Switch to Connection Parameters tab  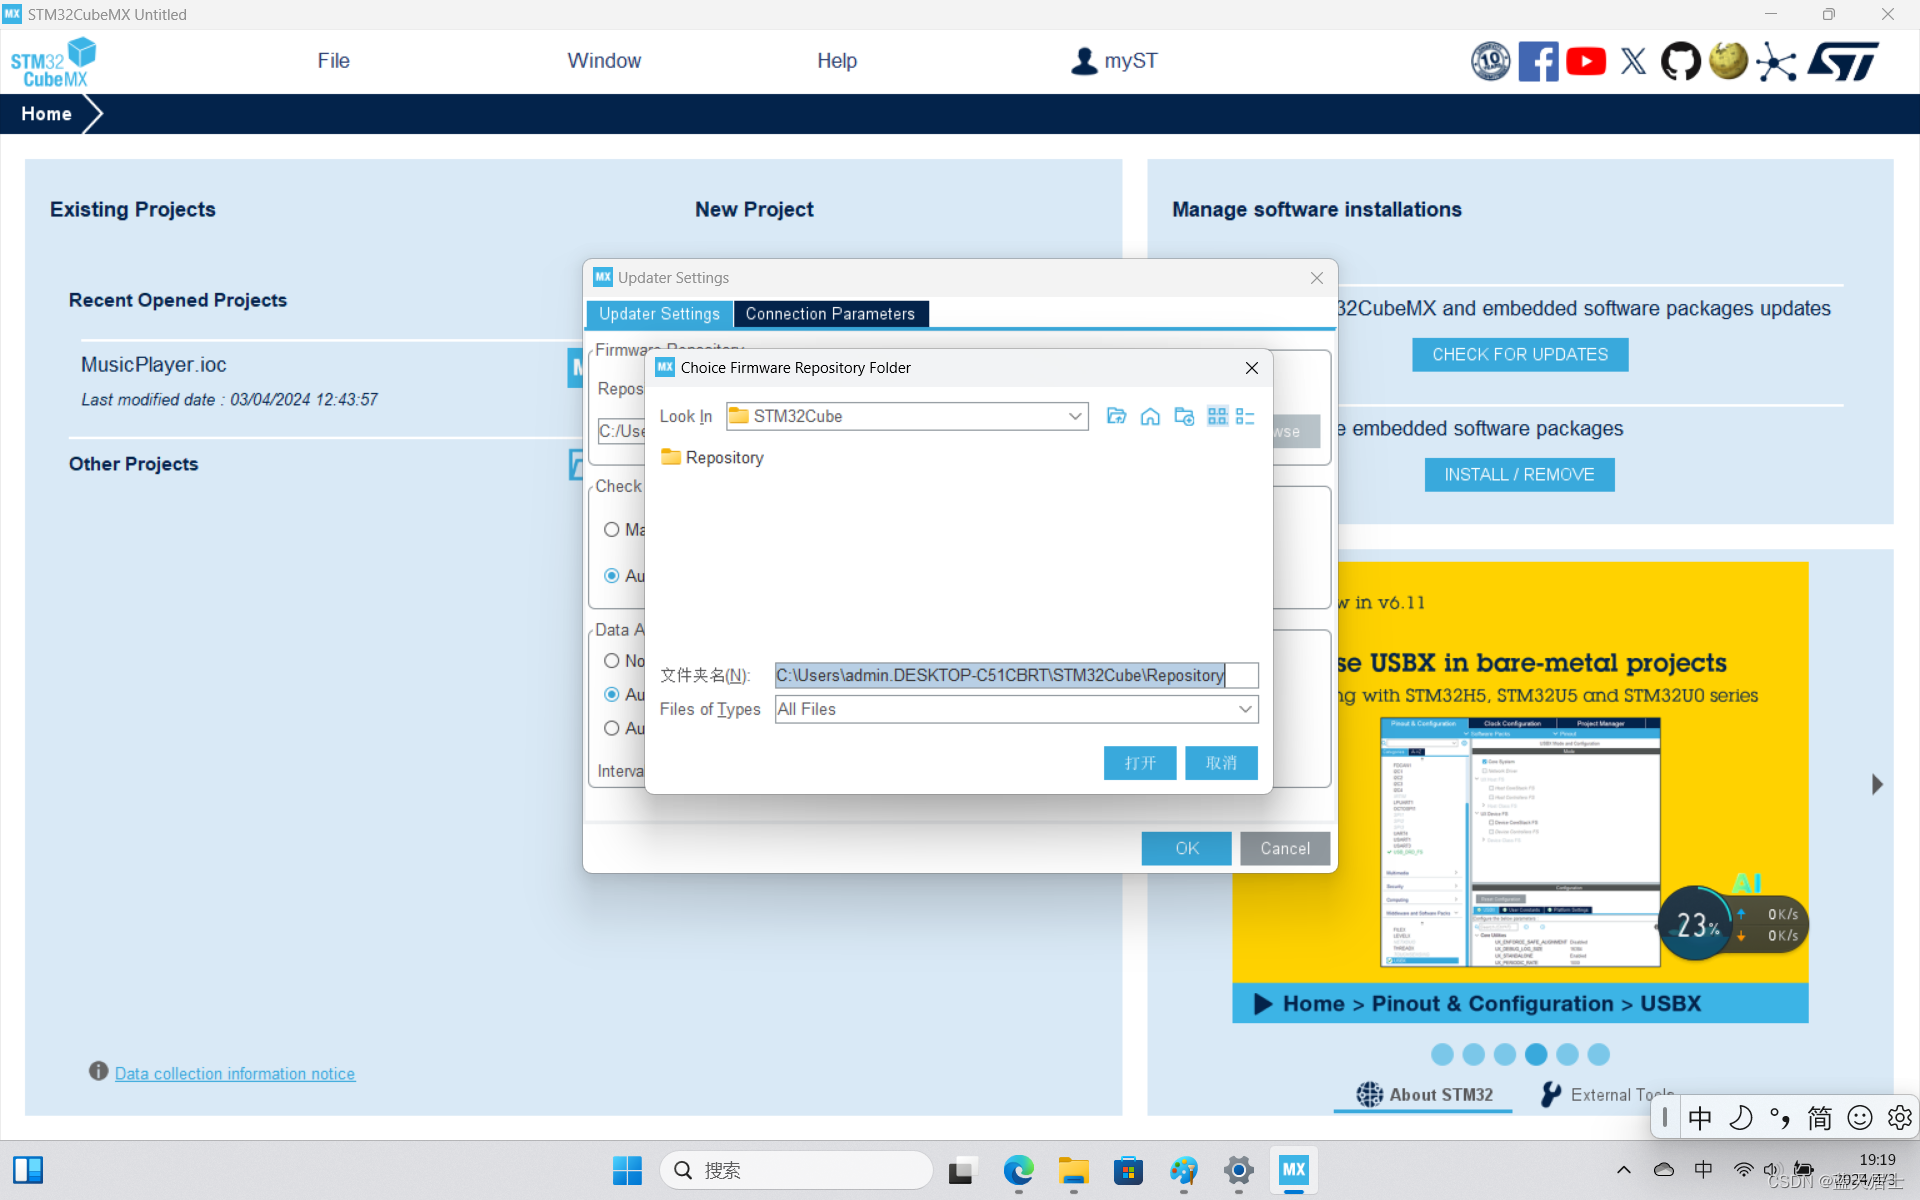click(830, 314)
